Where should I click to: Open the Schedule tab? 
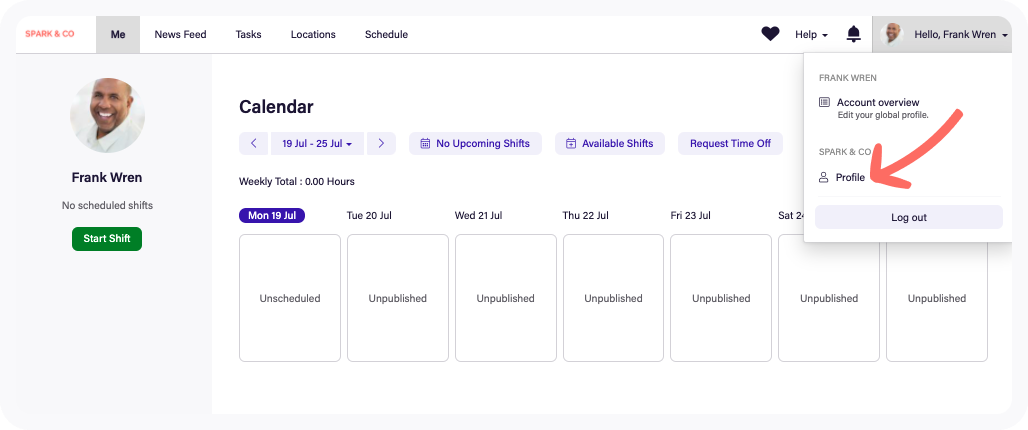coord(386,35)
